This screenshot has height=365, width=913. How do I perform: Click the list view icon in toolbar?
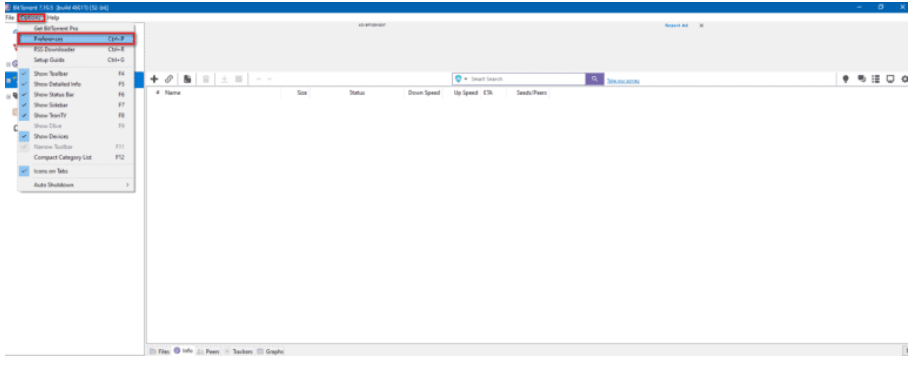pos(876,79)
